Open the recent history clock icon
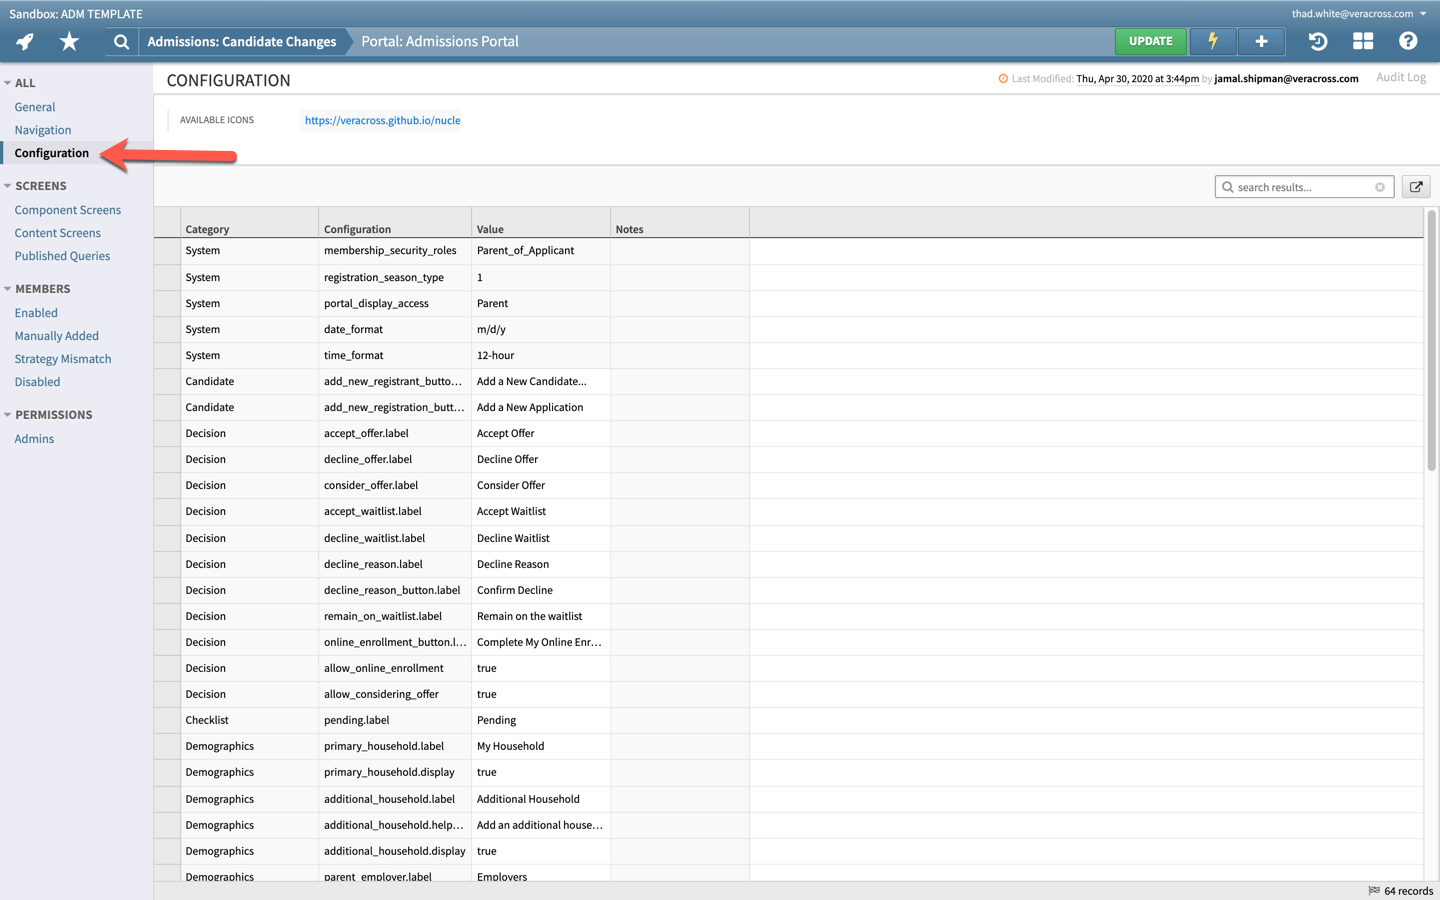1440x900 pixels. click(x=1317, y=41)
